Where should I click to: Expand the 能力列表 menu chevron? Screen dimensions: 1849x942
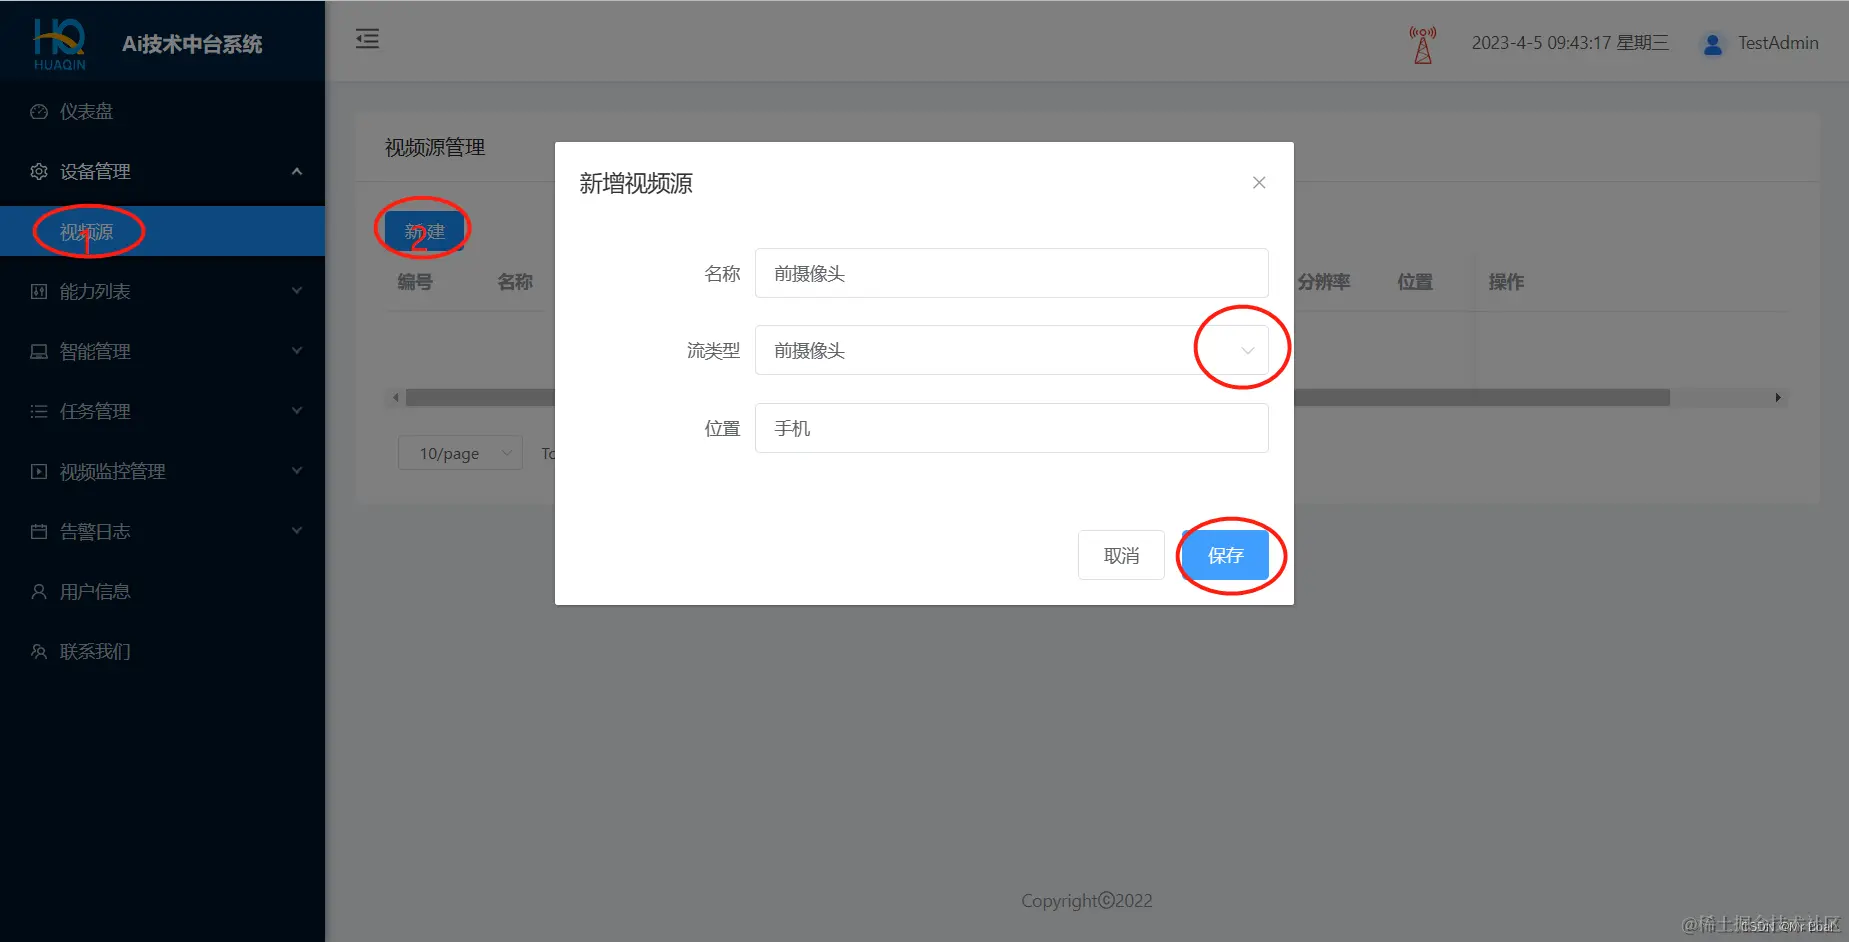click(x=297, y=291)
